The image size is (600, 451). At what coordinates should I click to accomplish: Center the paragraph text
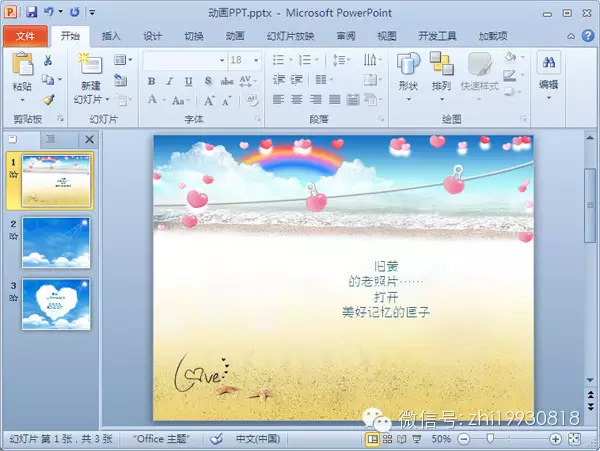coord(297,100)
